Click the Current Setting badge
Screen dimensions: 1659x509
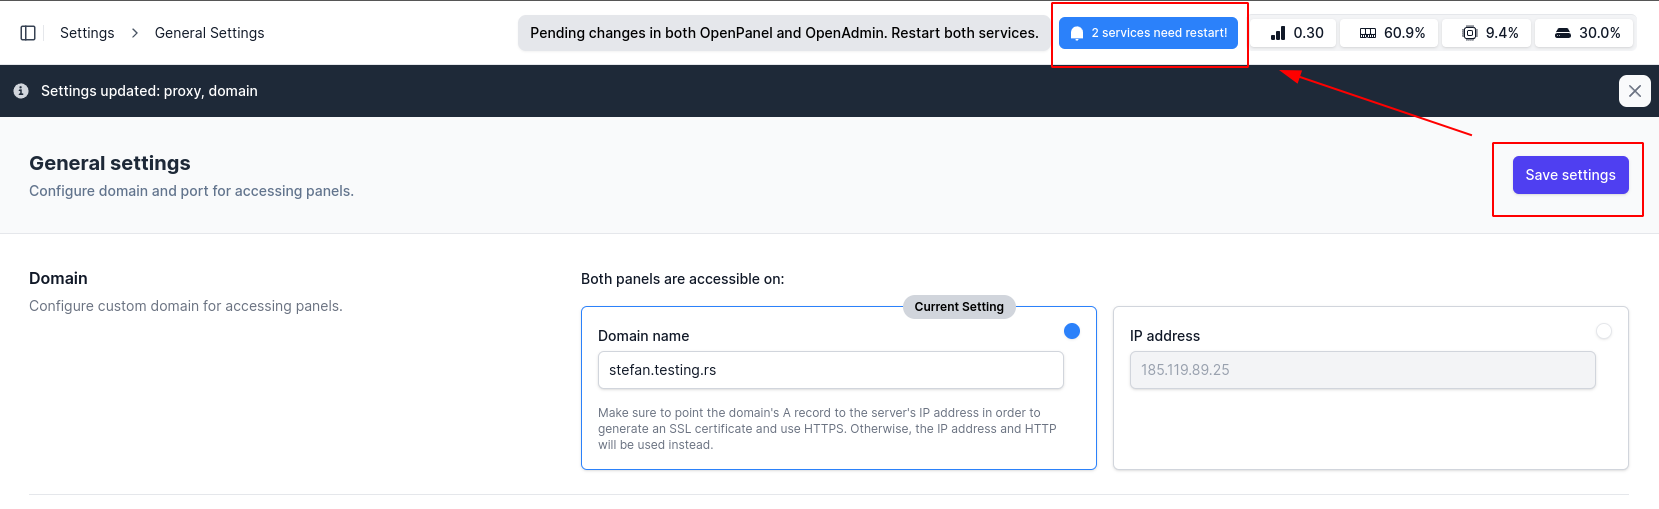click(958, 307)
